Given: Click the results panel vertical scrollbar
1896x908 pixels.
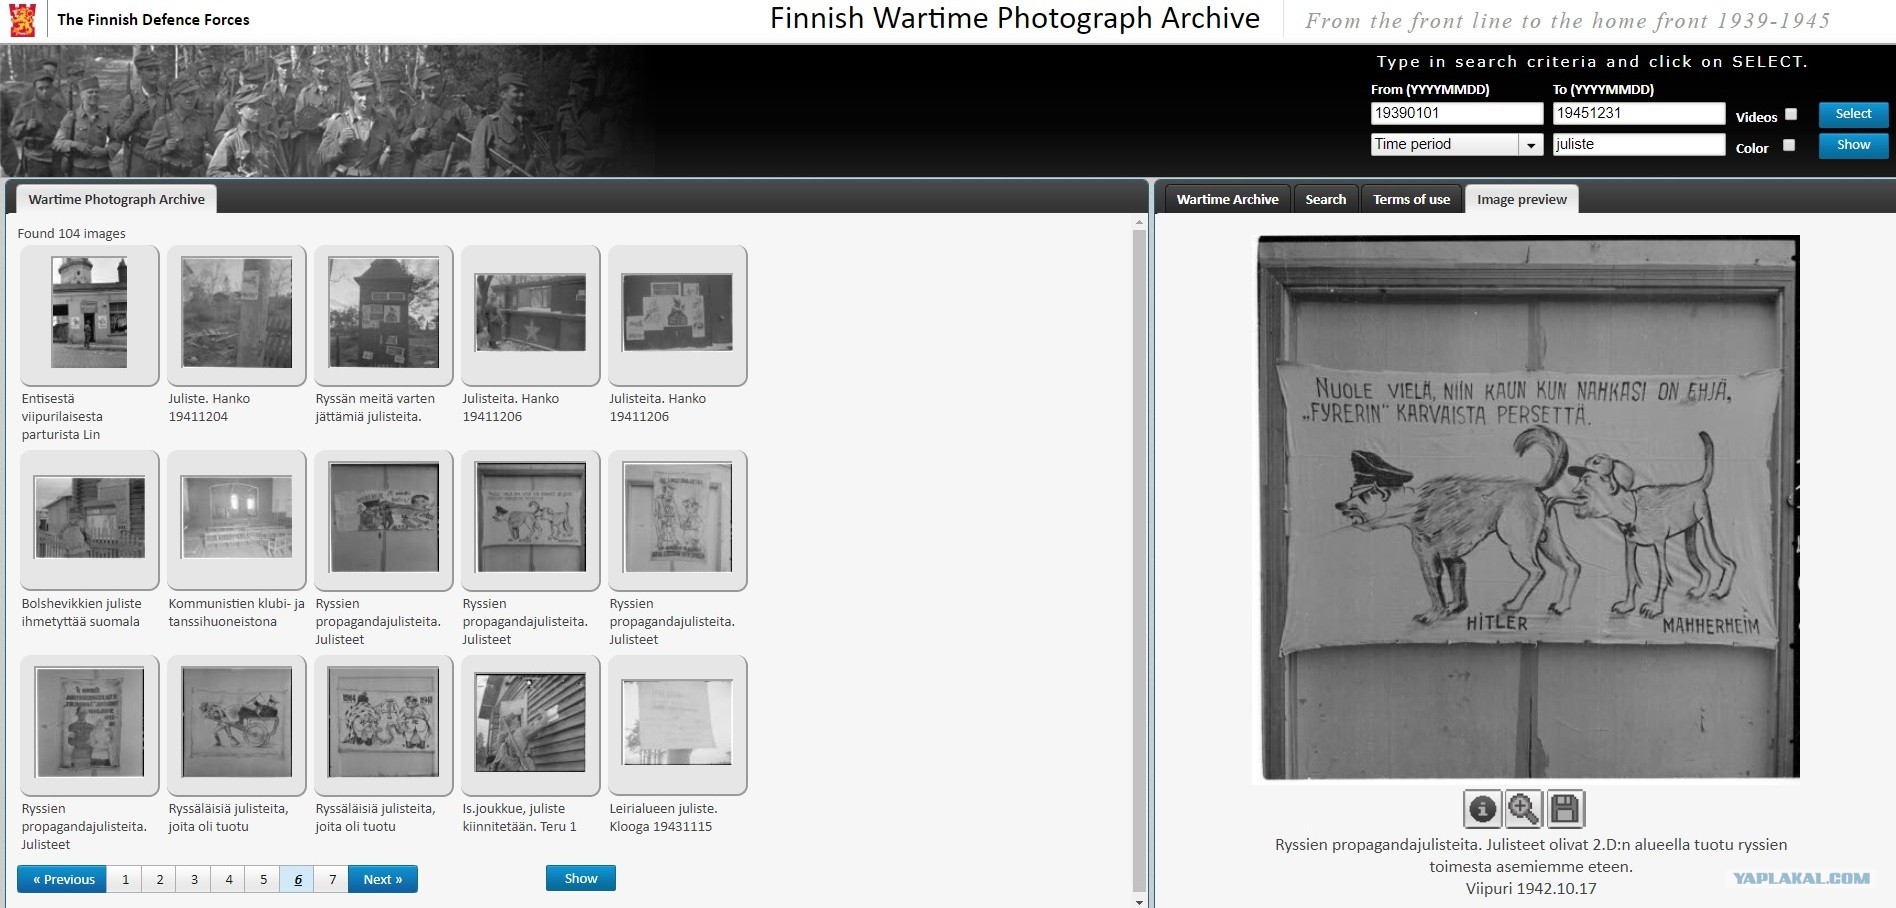Looking at the screenshot, I should pos(1139,560).
